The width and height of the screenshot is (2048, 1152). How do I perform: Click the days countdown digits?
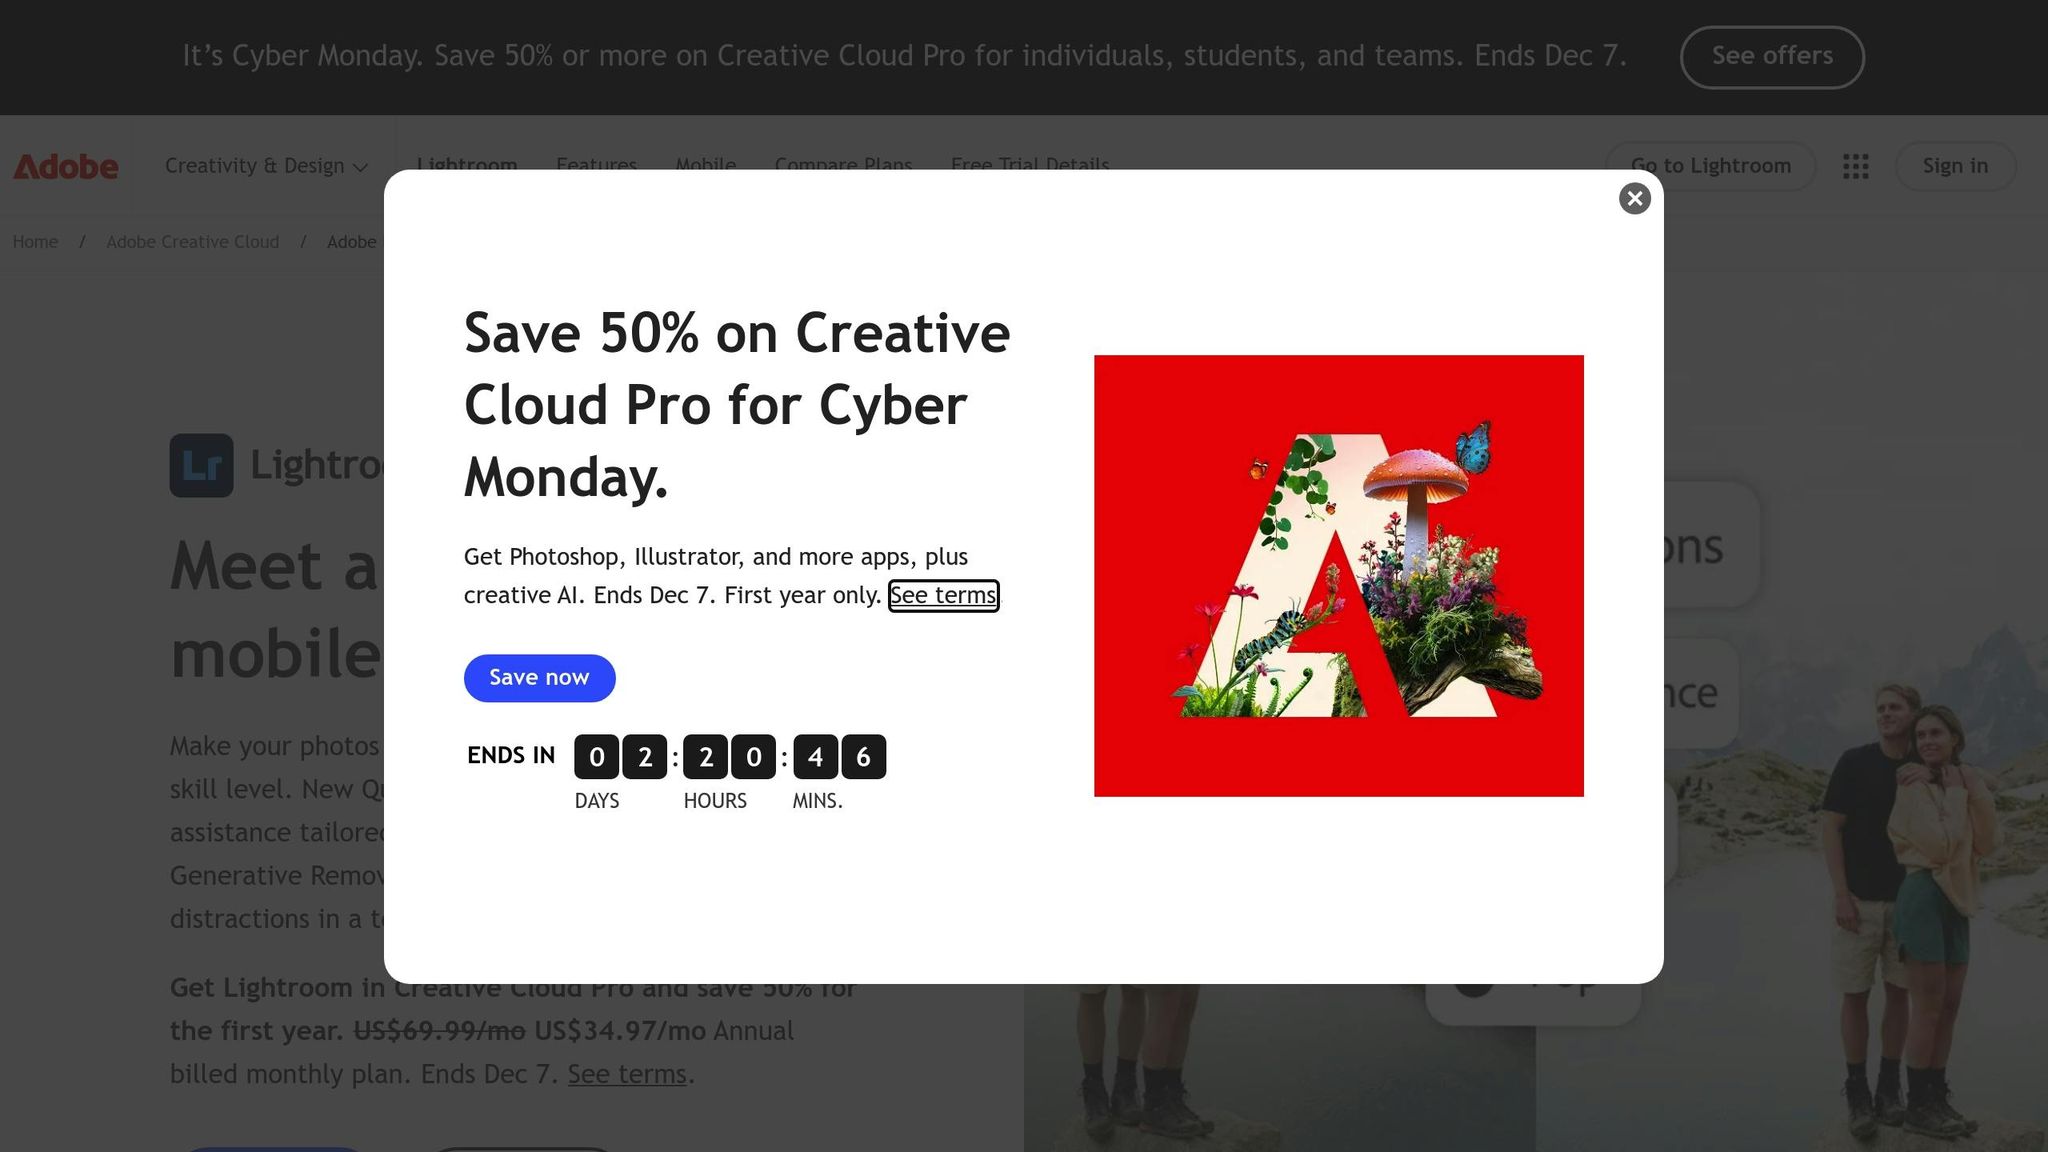621,757
